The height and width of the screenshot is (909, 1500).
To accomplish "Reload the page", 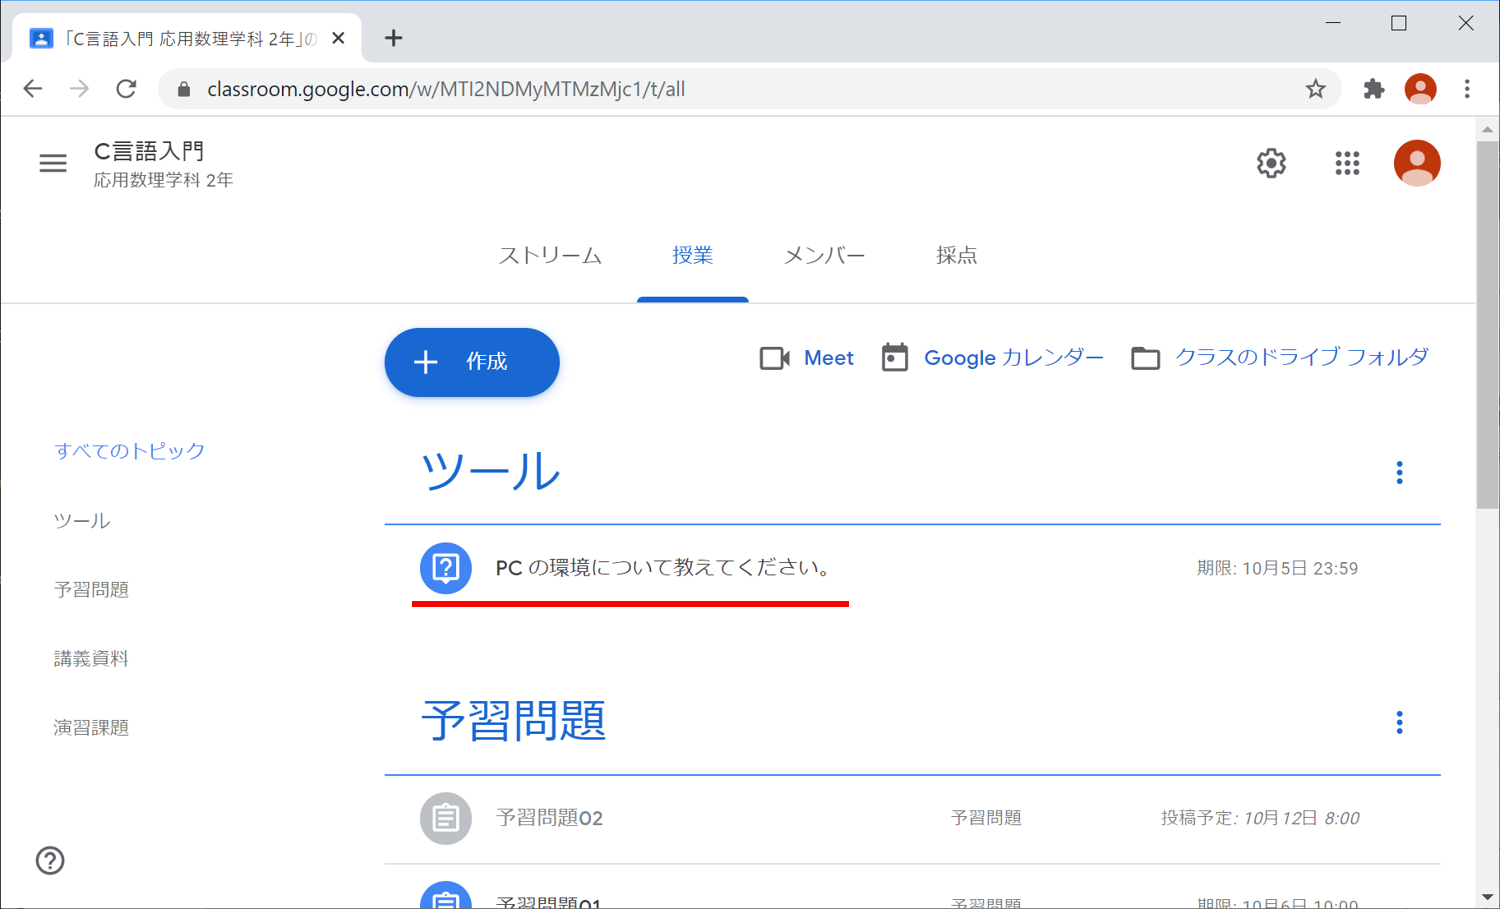I will pyautogui.click(x=126, y=89).
